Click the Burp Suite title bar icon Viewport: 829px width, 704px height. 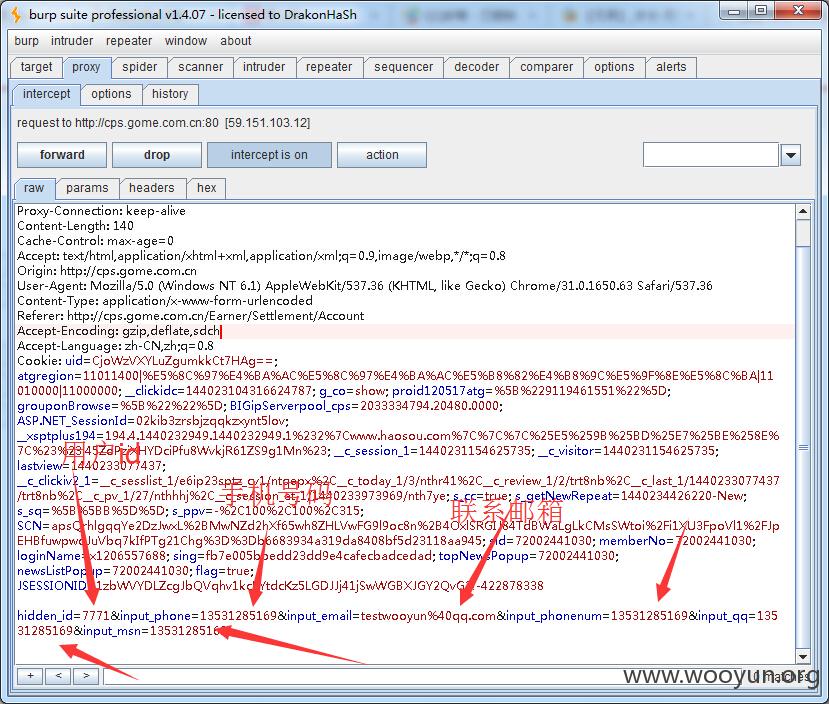click(x=16, y=15)
